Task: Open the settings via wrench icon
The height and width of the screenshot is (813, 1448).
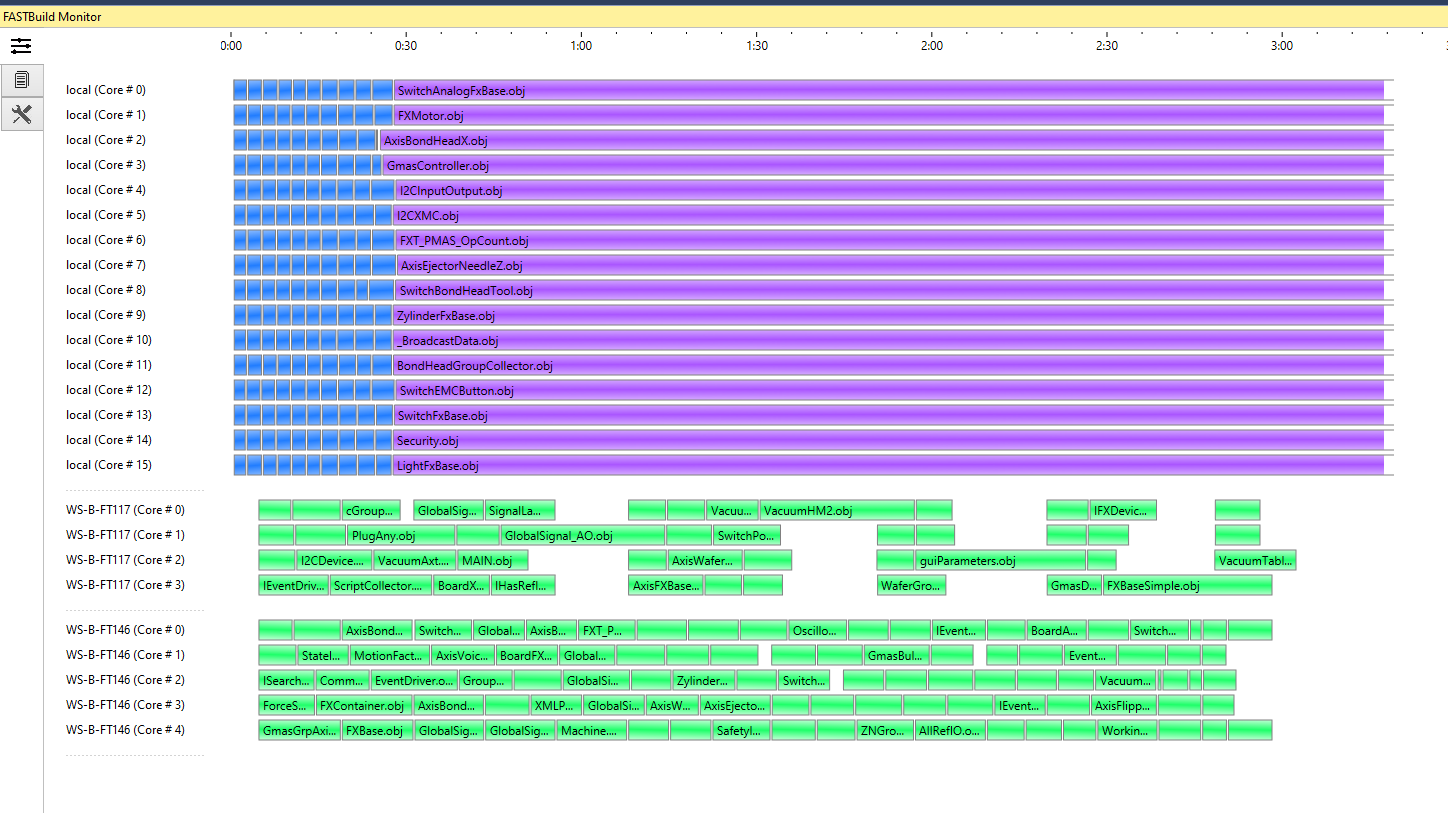Action: 21,114
